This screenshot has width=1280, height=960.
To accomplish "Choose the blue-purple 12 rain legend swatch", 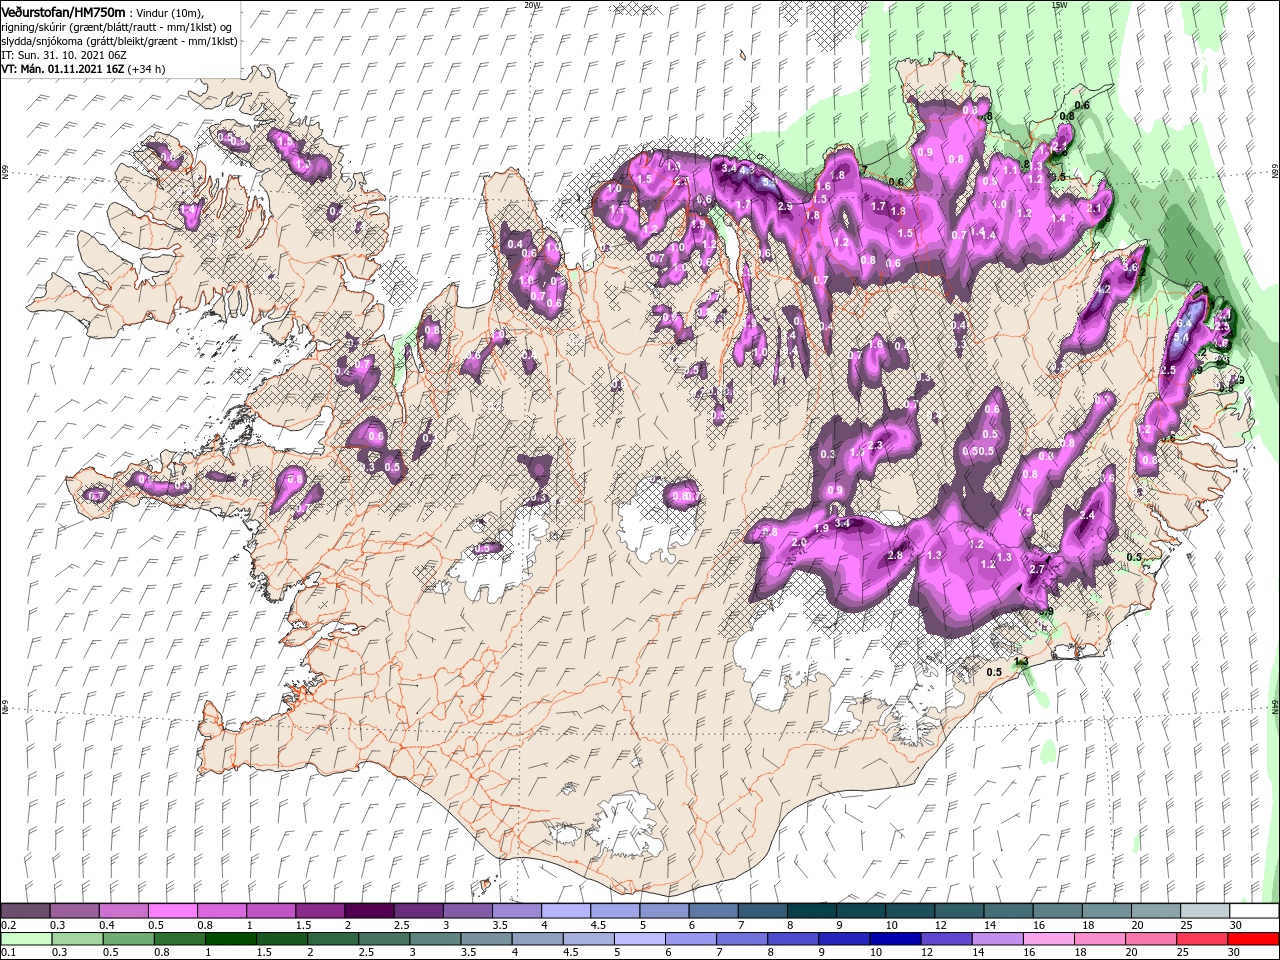I will point(946,938).
